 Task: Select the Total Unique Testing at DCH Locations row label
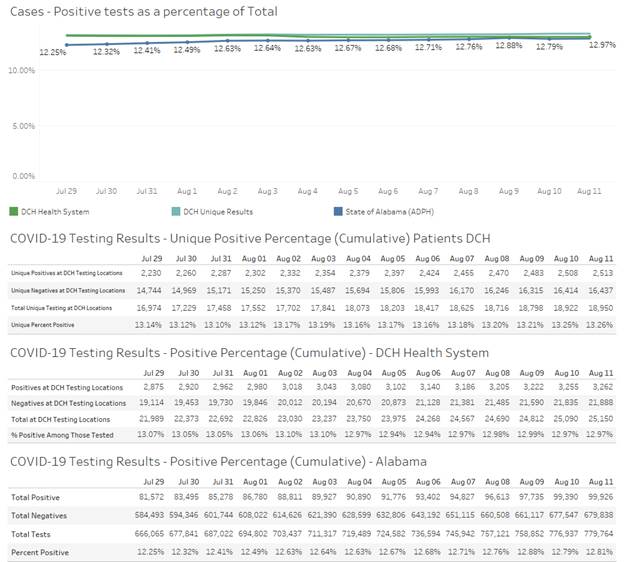[x=62, y=308]
